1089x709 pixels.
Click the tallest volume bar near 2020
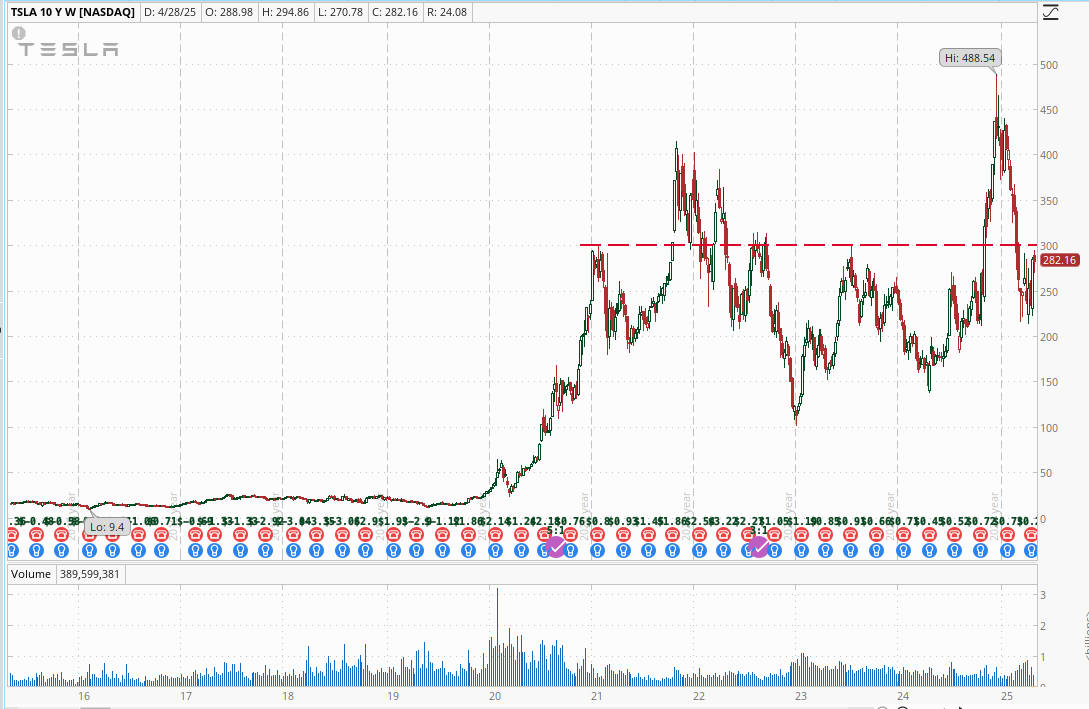[497, 636]
